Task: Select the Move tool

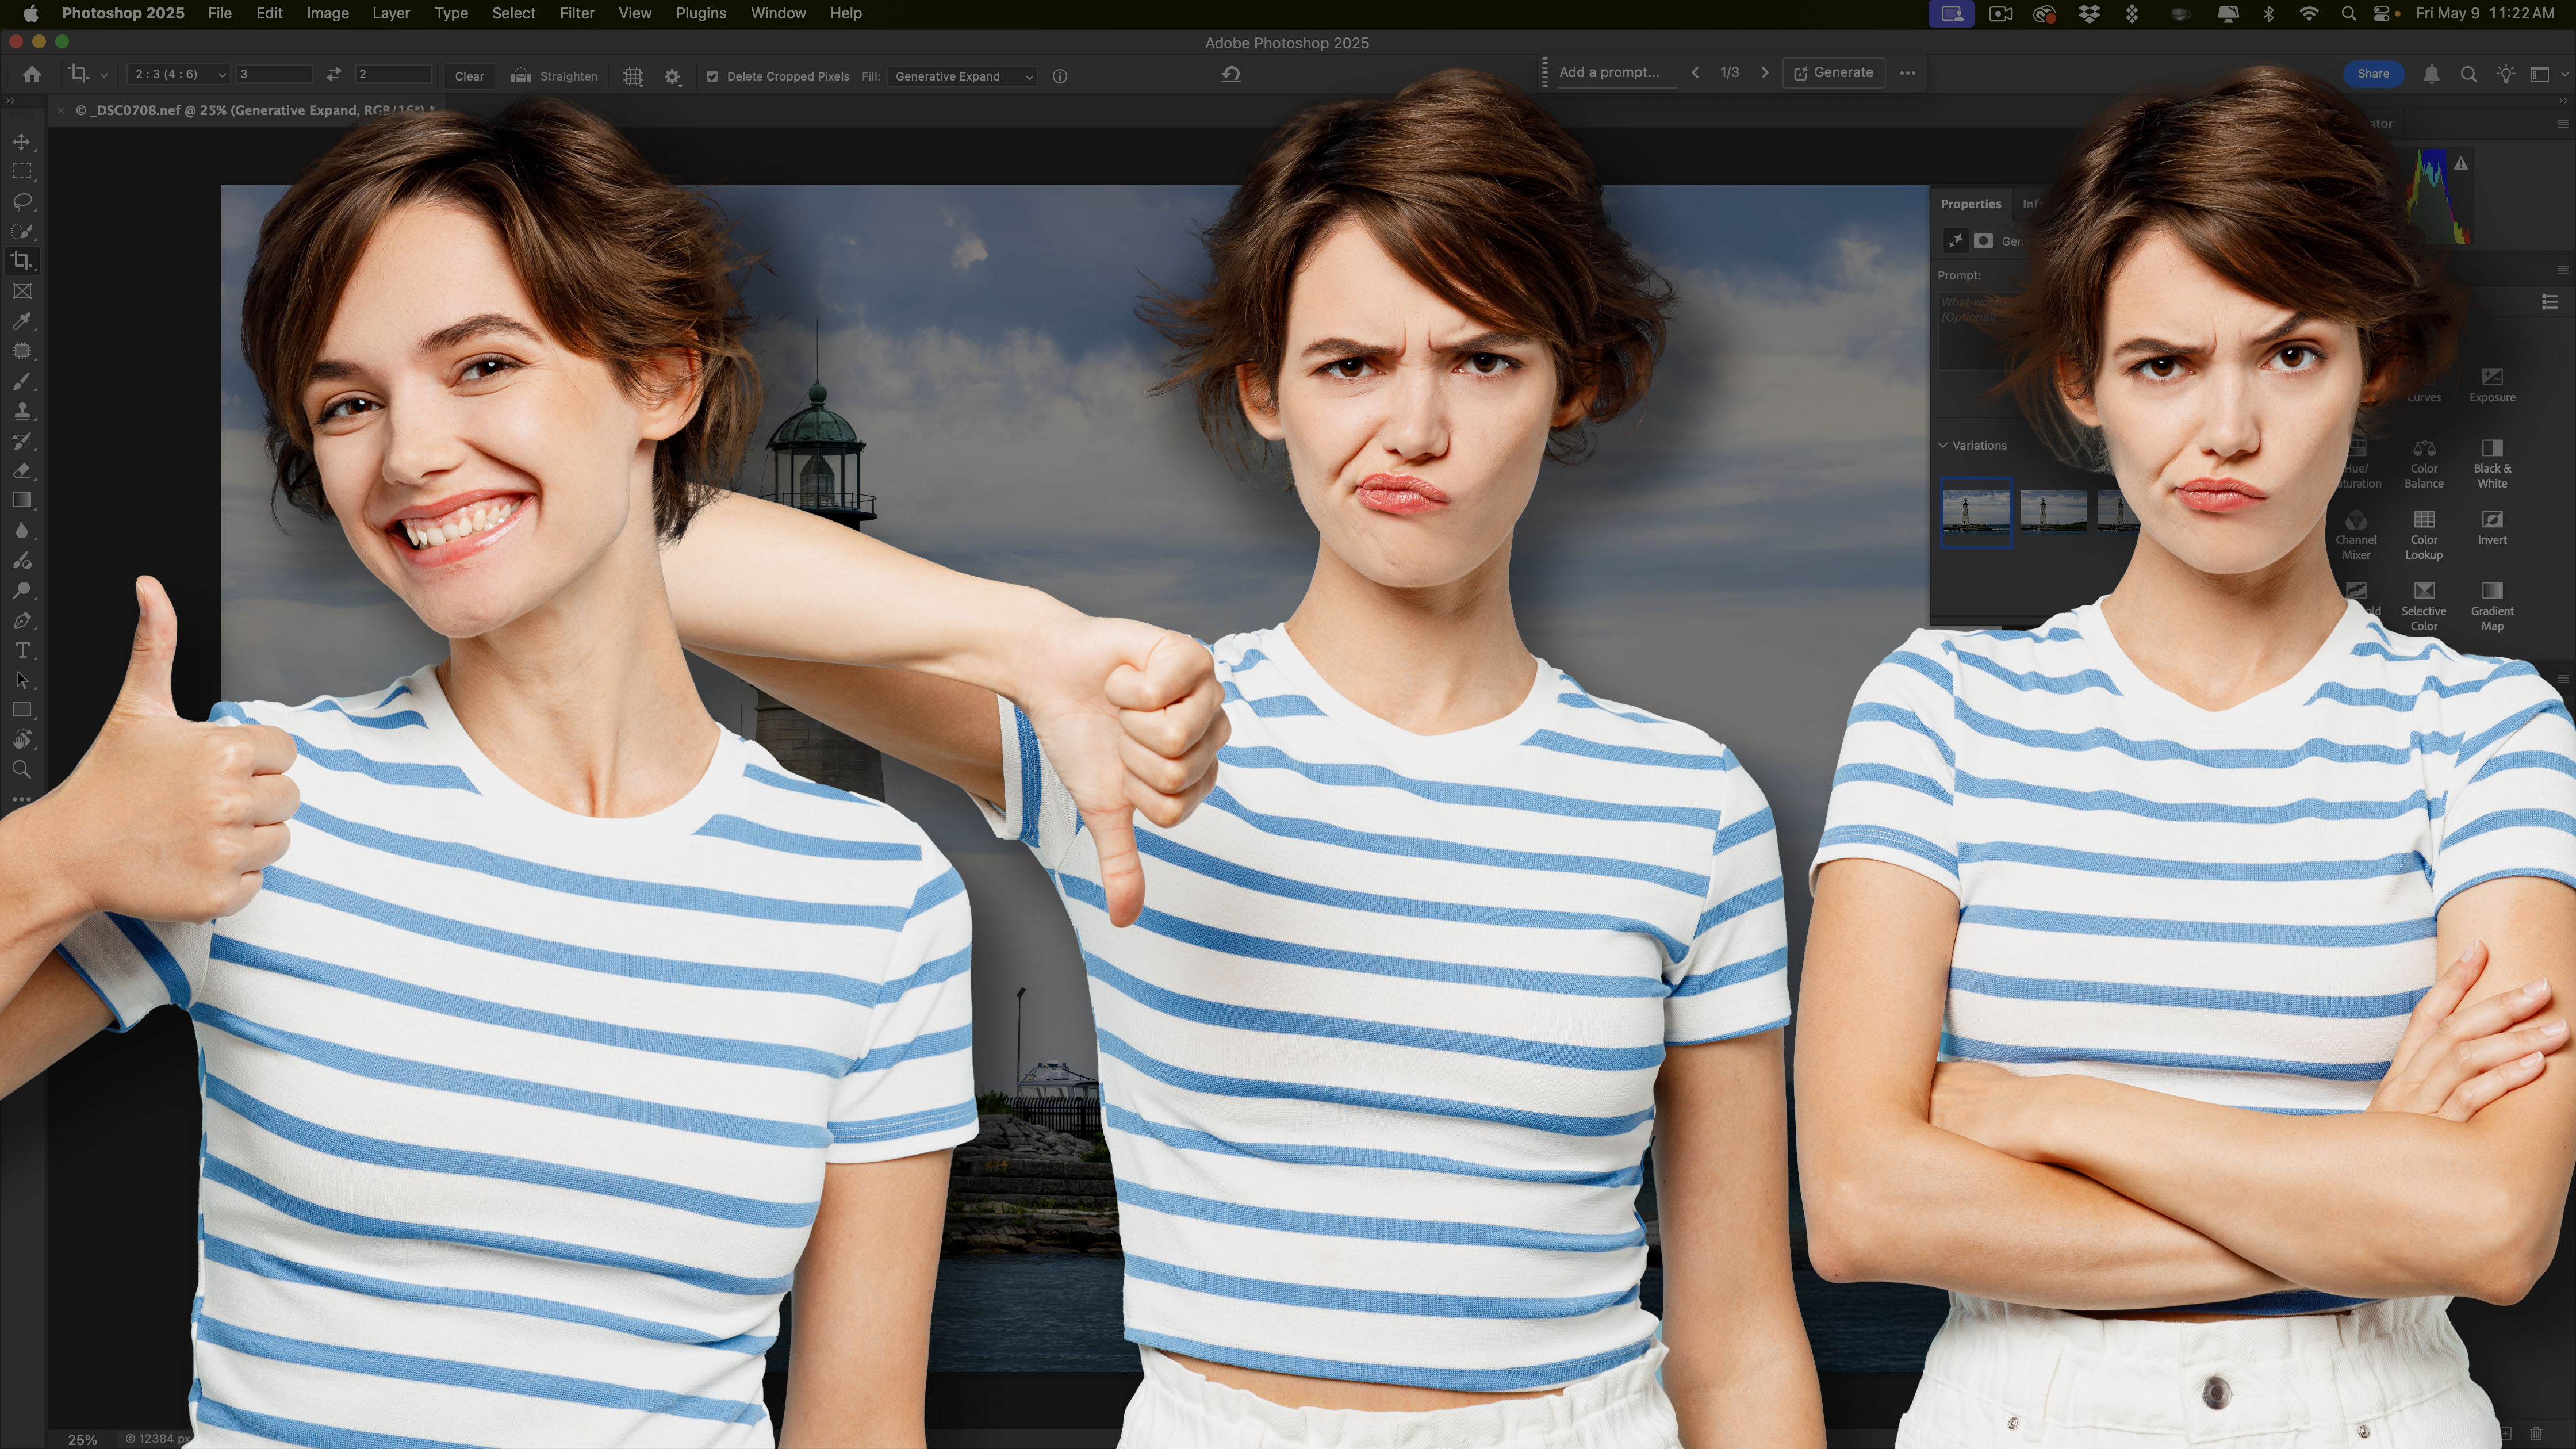Action: coord(22,141)
